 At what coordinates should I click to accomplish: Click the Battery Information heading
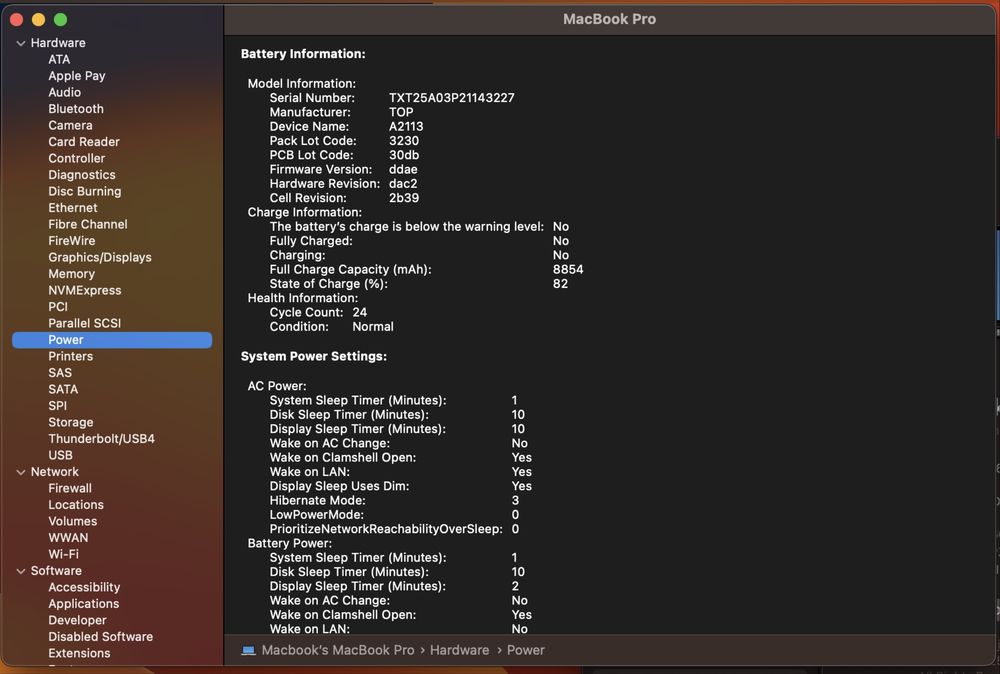click(x=303, y=54)
